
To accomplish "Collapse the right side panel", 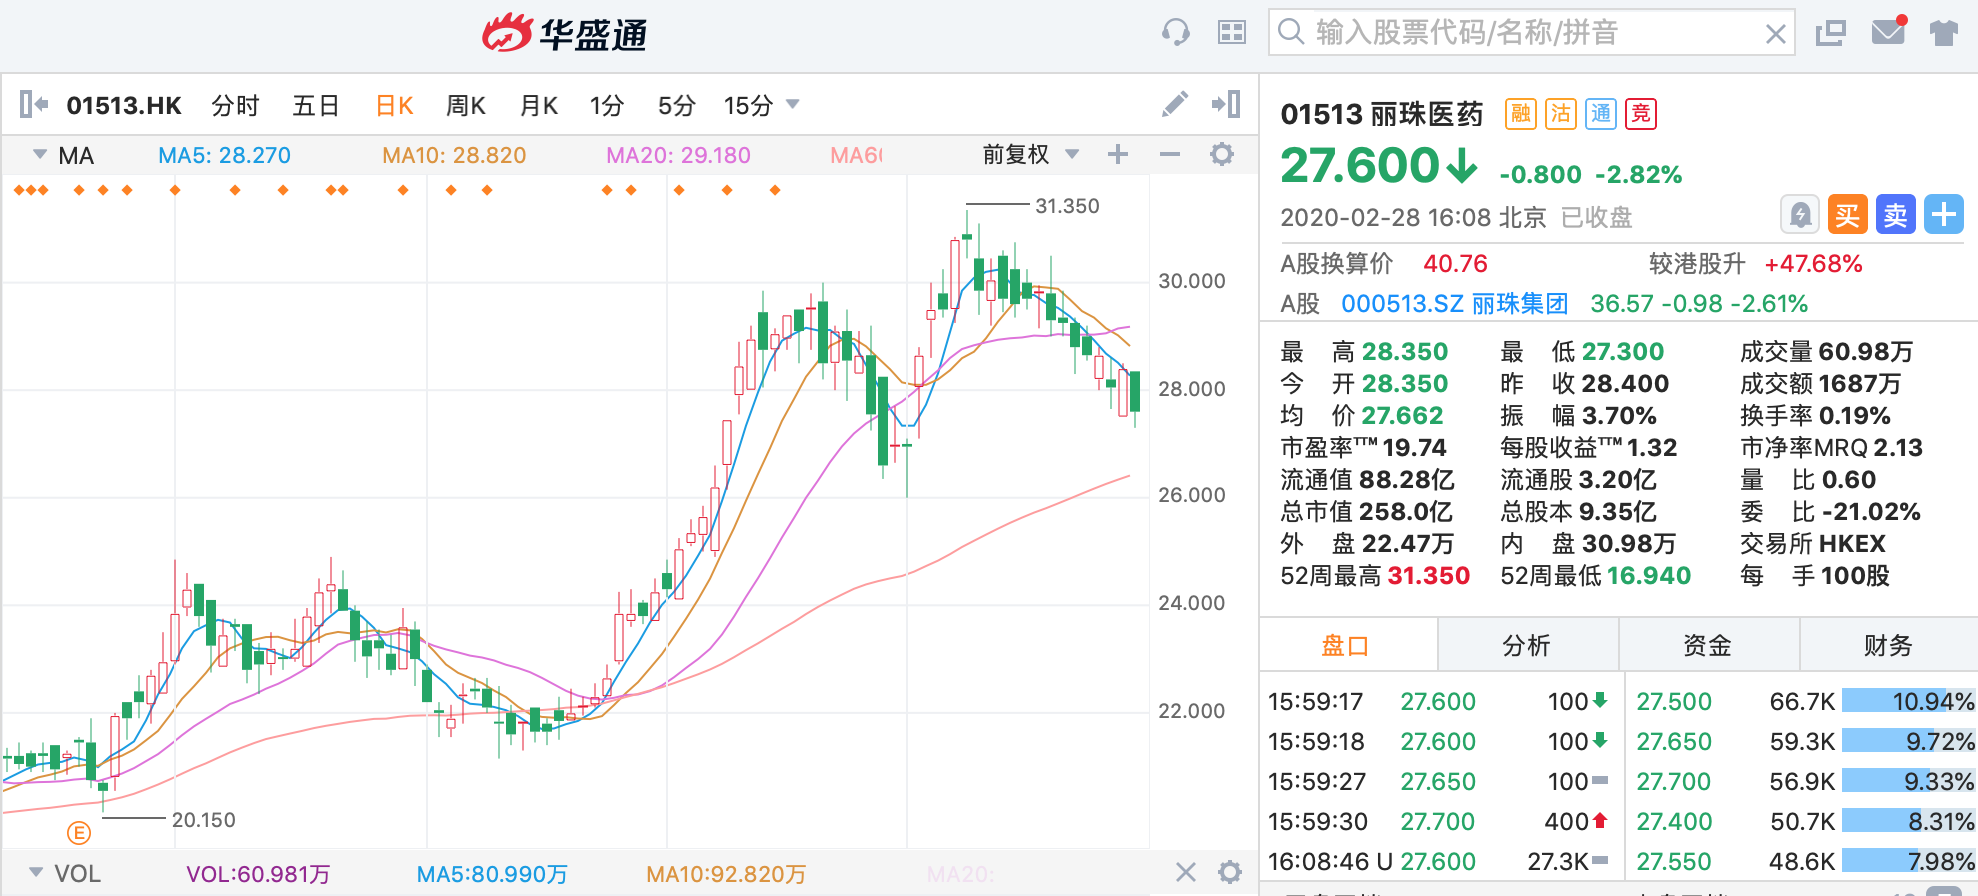I will (1226, 104).
